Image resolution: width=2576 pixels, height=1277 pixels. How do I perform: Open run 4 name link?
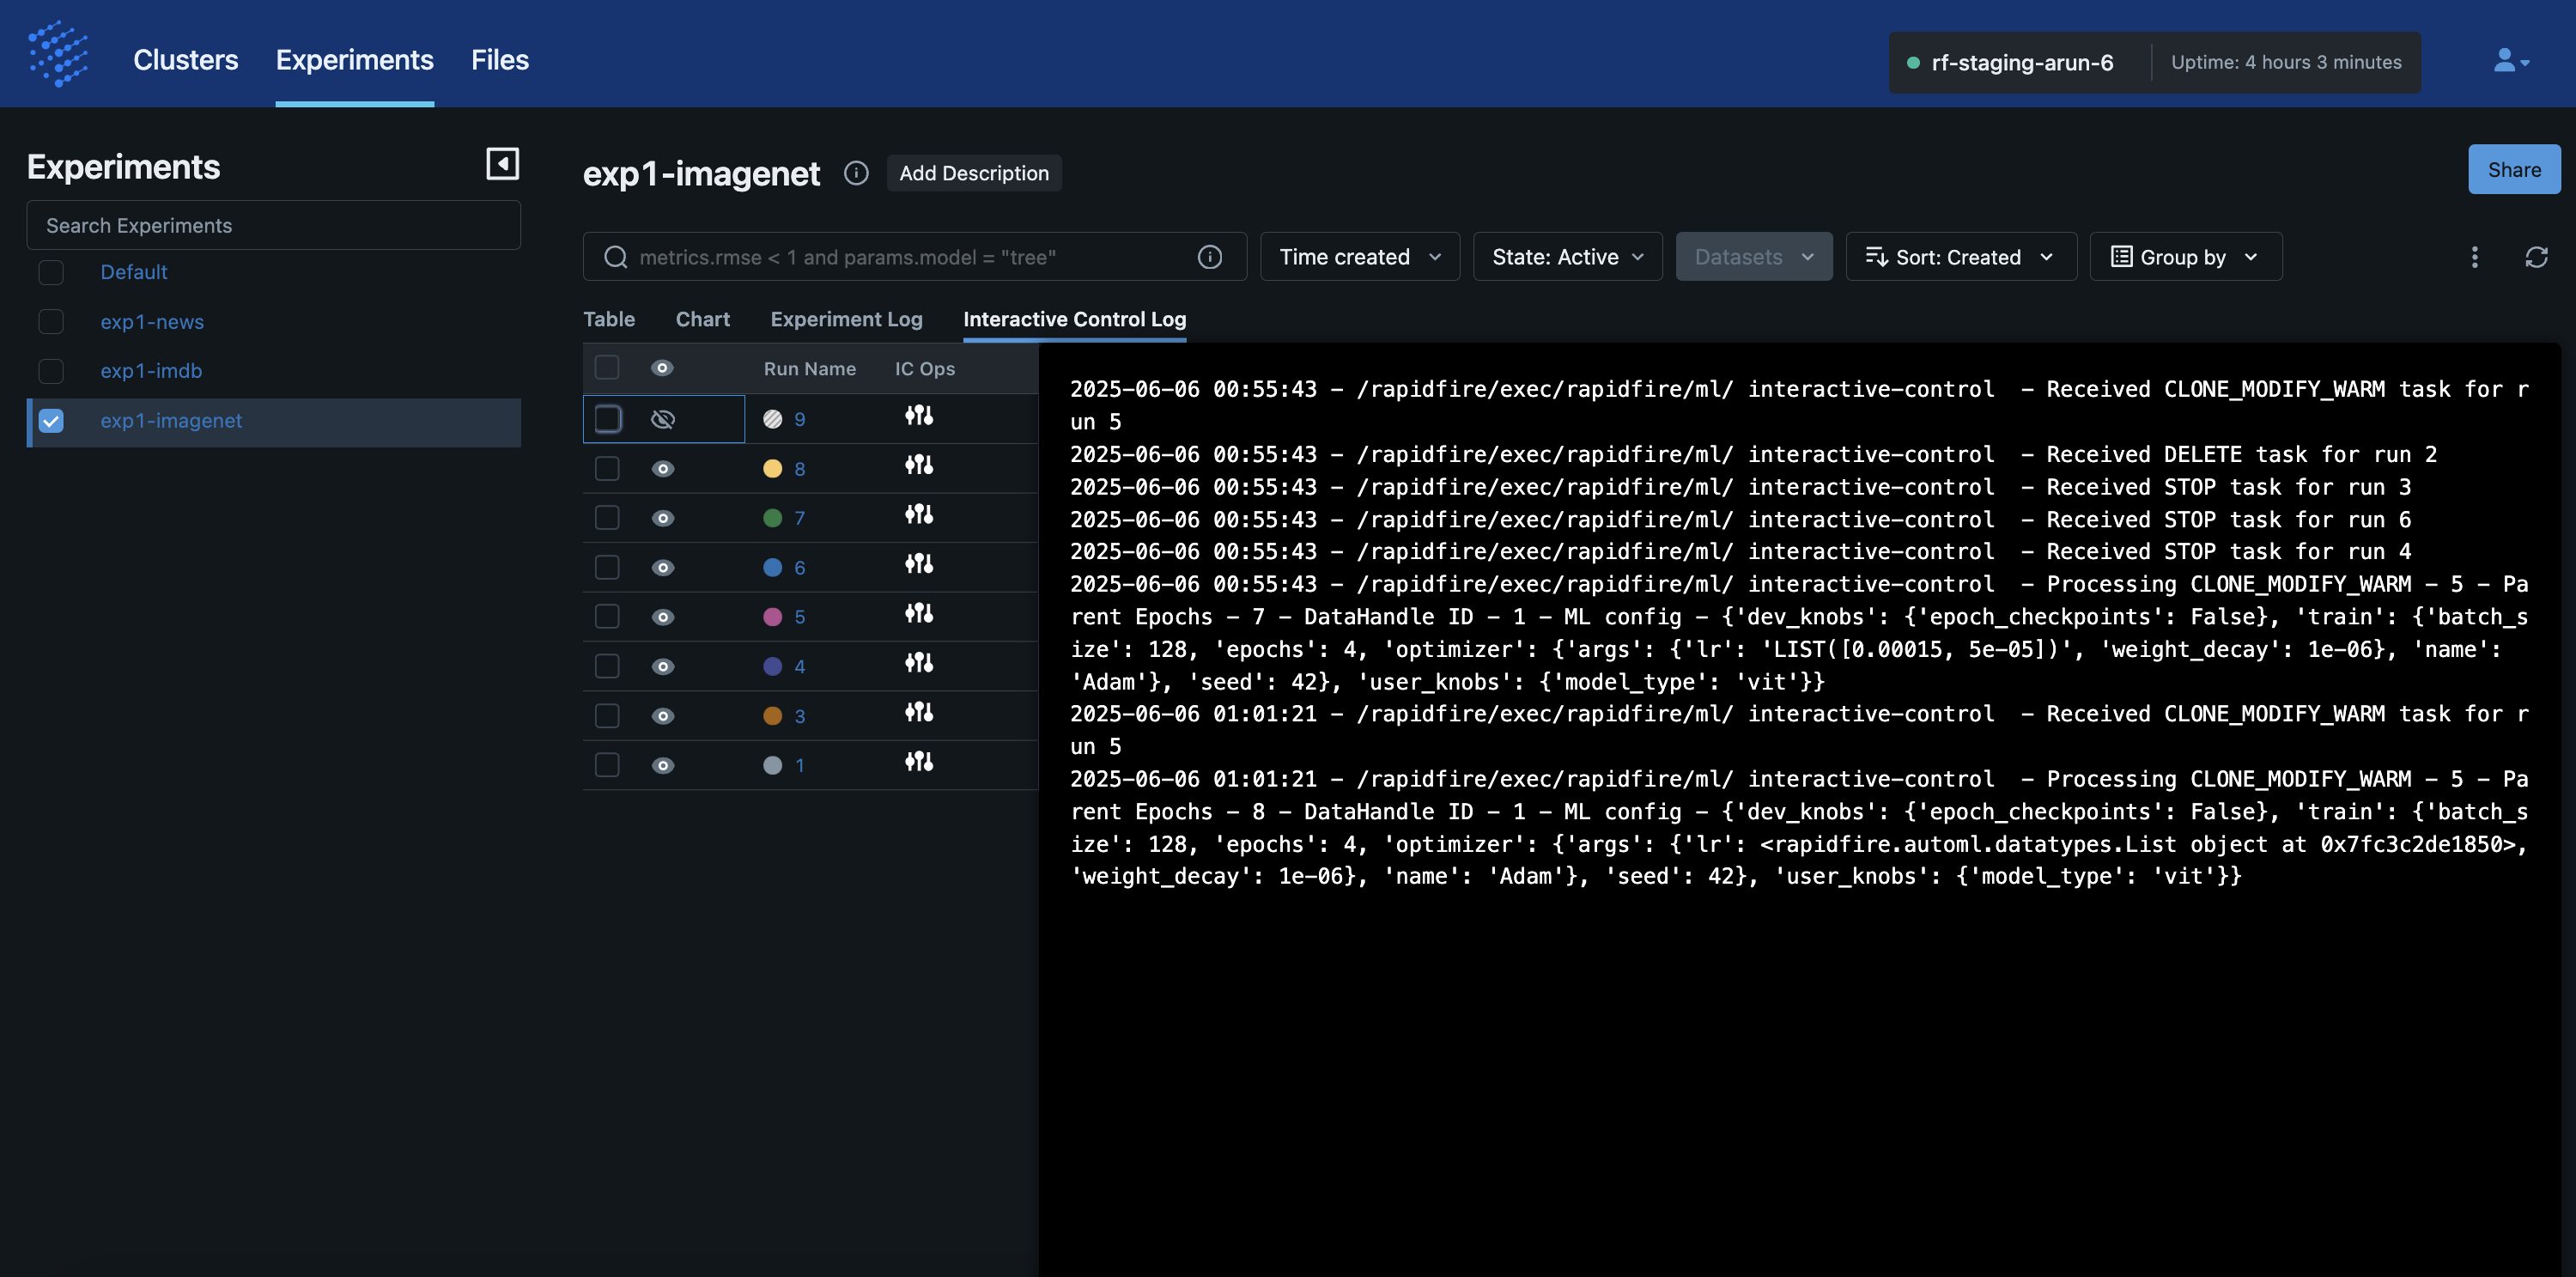[799, 667]
